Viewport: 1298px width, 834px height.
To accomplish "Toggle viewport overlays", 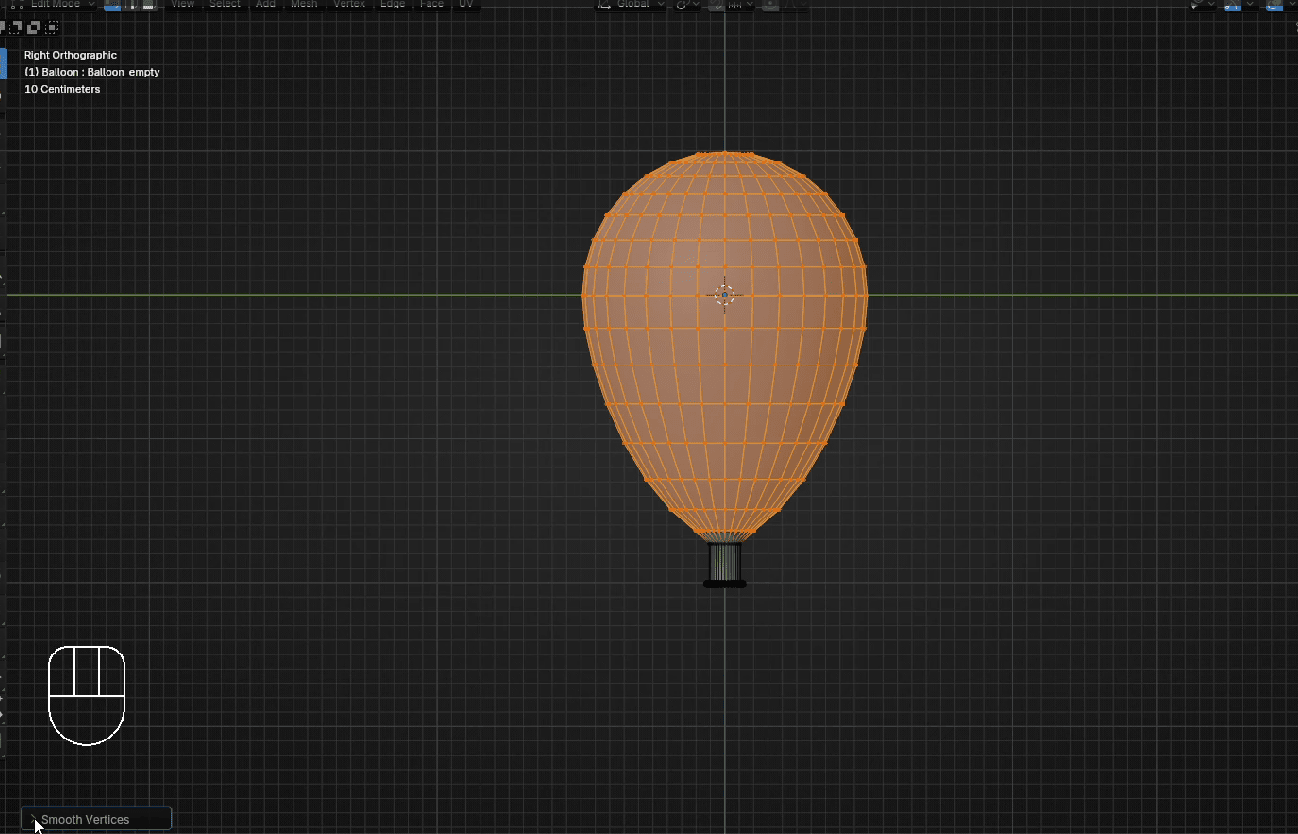I will [1274, 5].
